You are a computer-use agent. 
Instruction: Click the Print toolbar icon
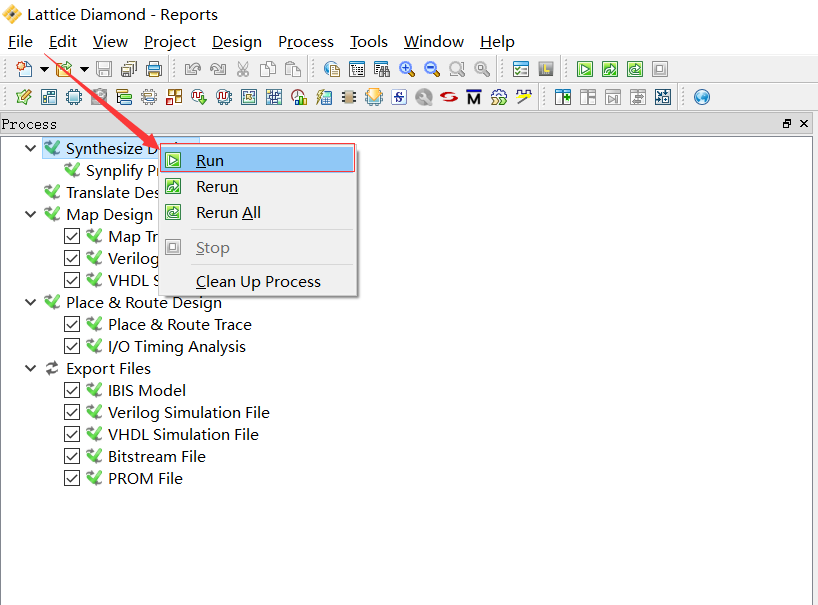point(154,69)
